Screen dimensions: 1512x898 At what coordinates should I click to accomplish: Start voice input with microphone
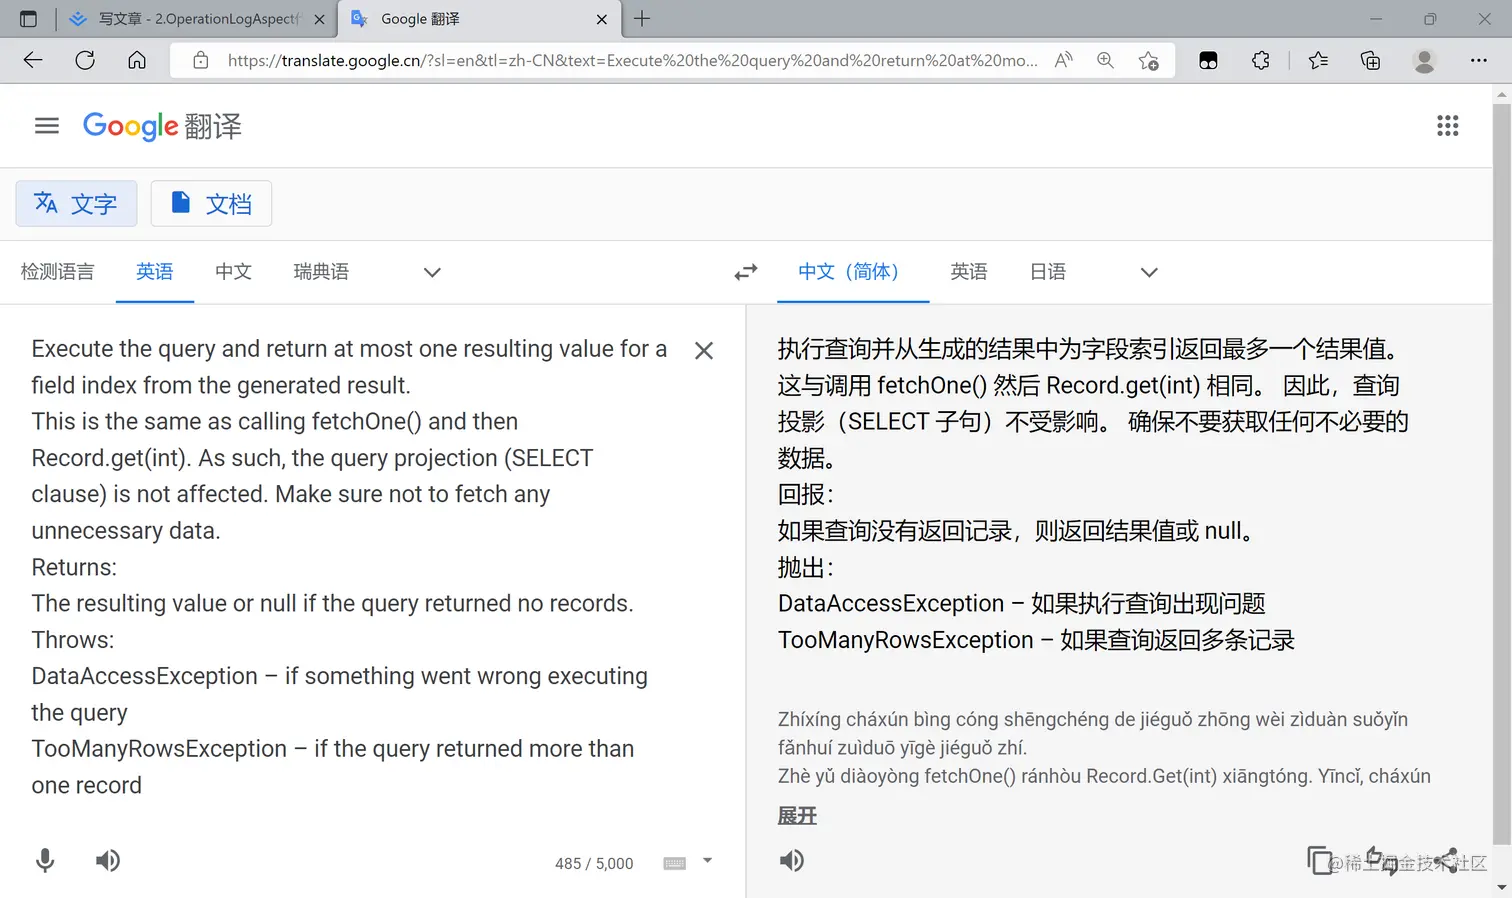coord(45,861)
